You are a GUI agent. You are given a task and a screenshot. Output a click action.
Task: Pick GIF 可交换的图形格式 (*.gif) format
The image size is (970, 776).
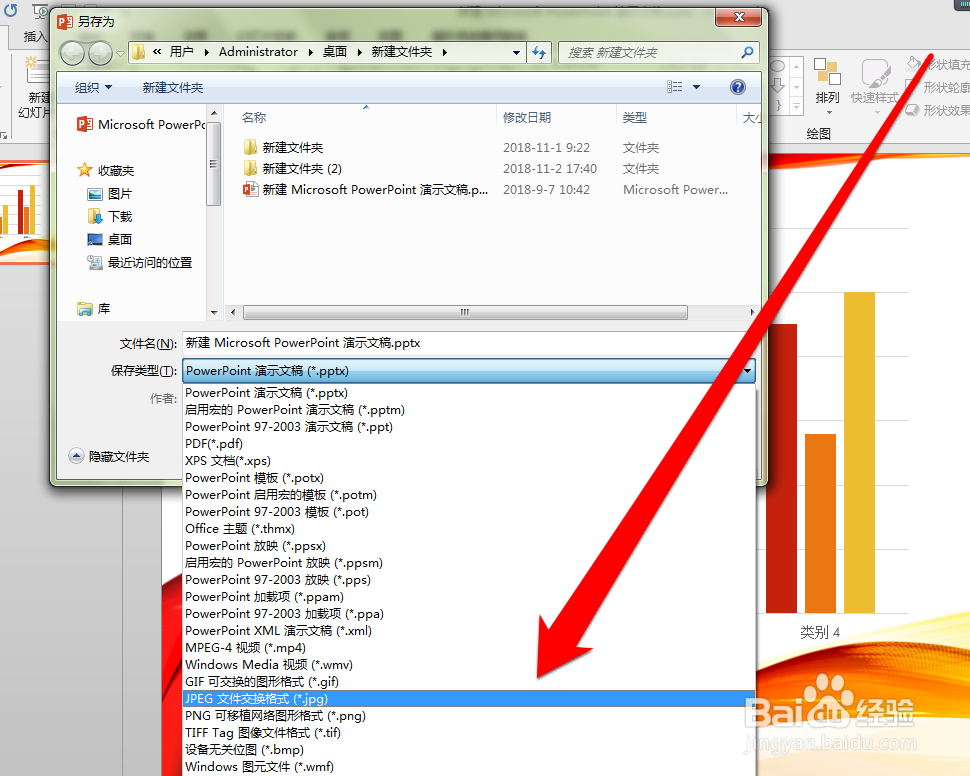[469, 681]
